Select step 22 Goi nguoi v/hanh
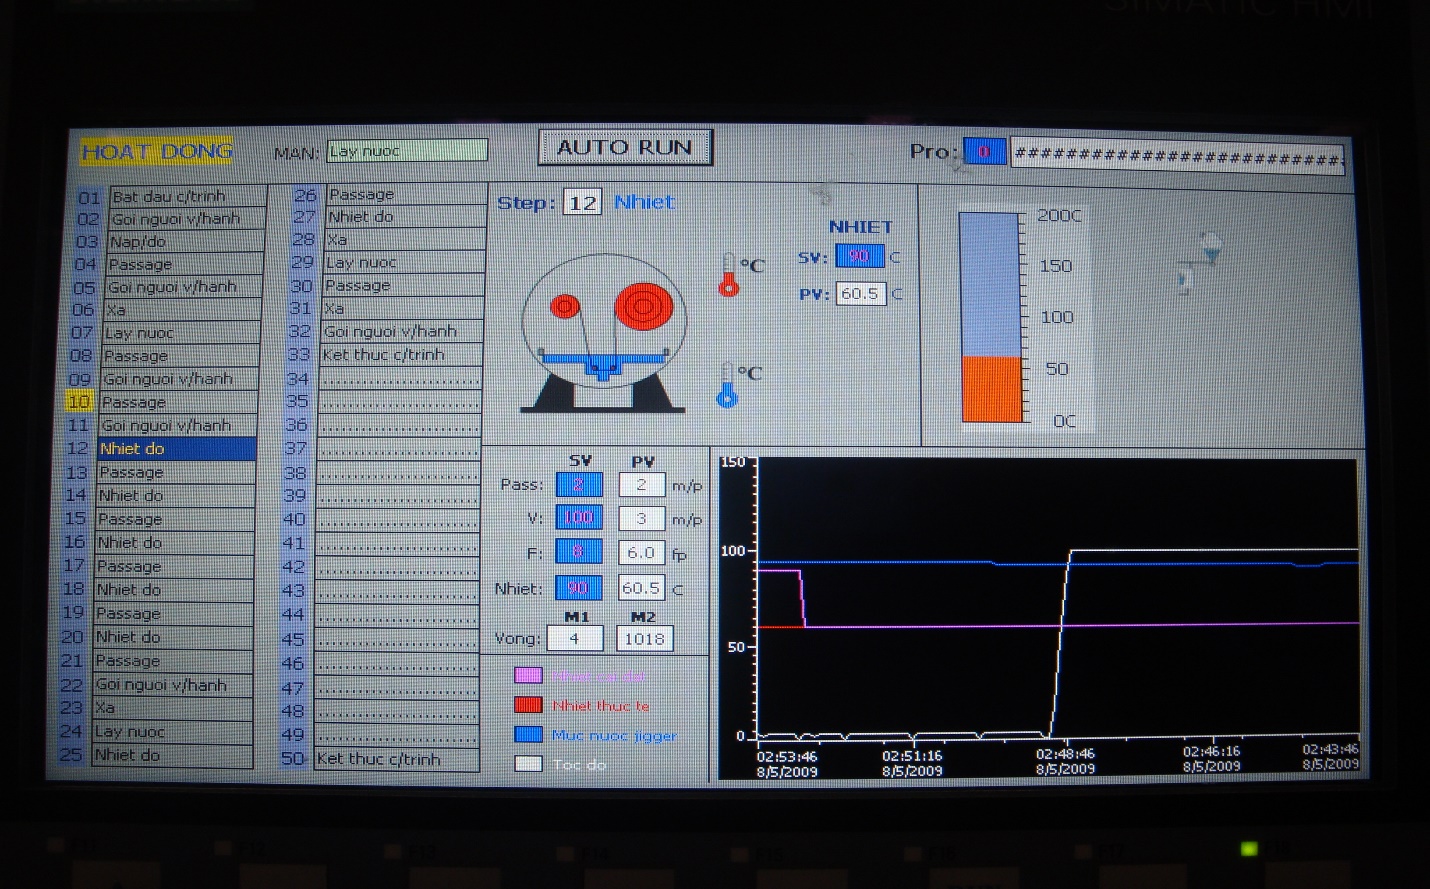The width and height of the screenshot is (1430, 889). pos(173,685)
